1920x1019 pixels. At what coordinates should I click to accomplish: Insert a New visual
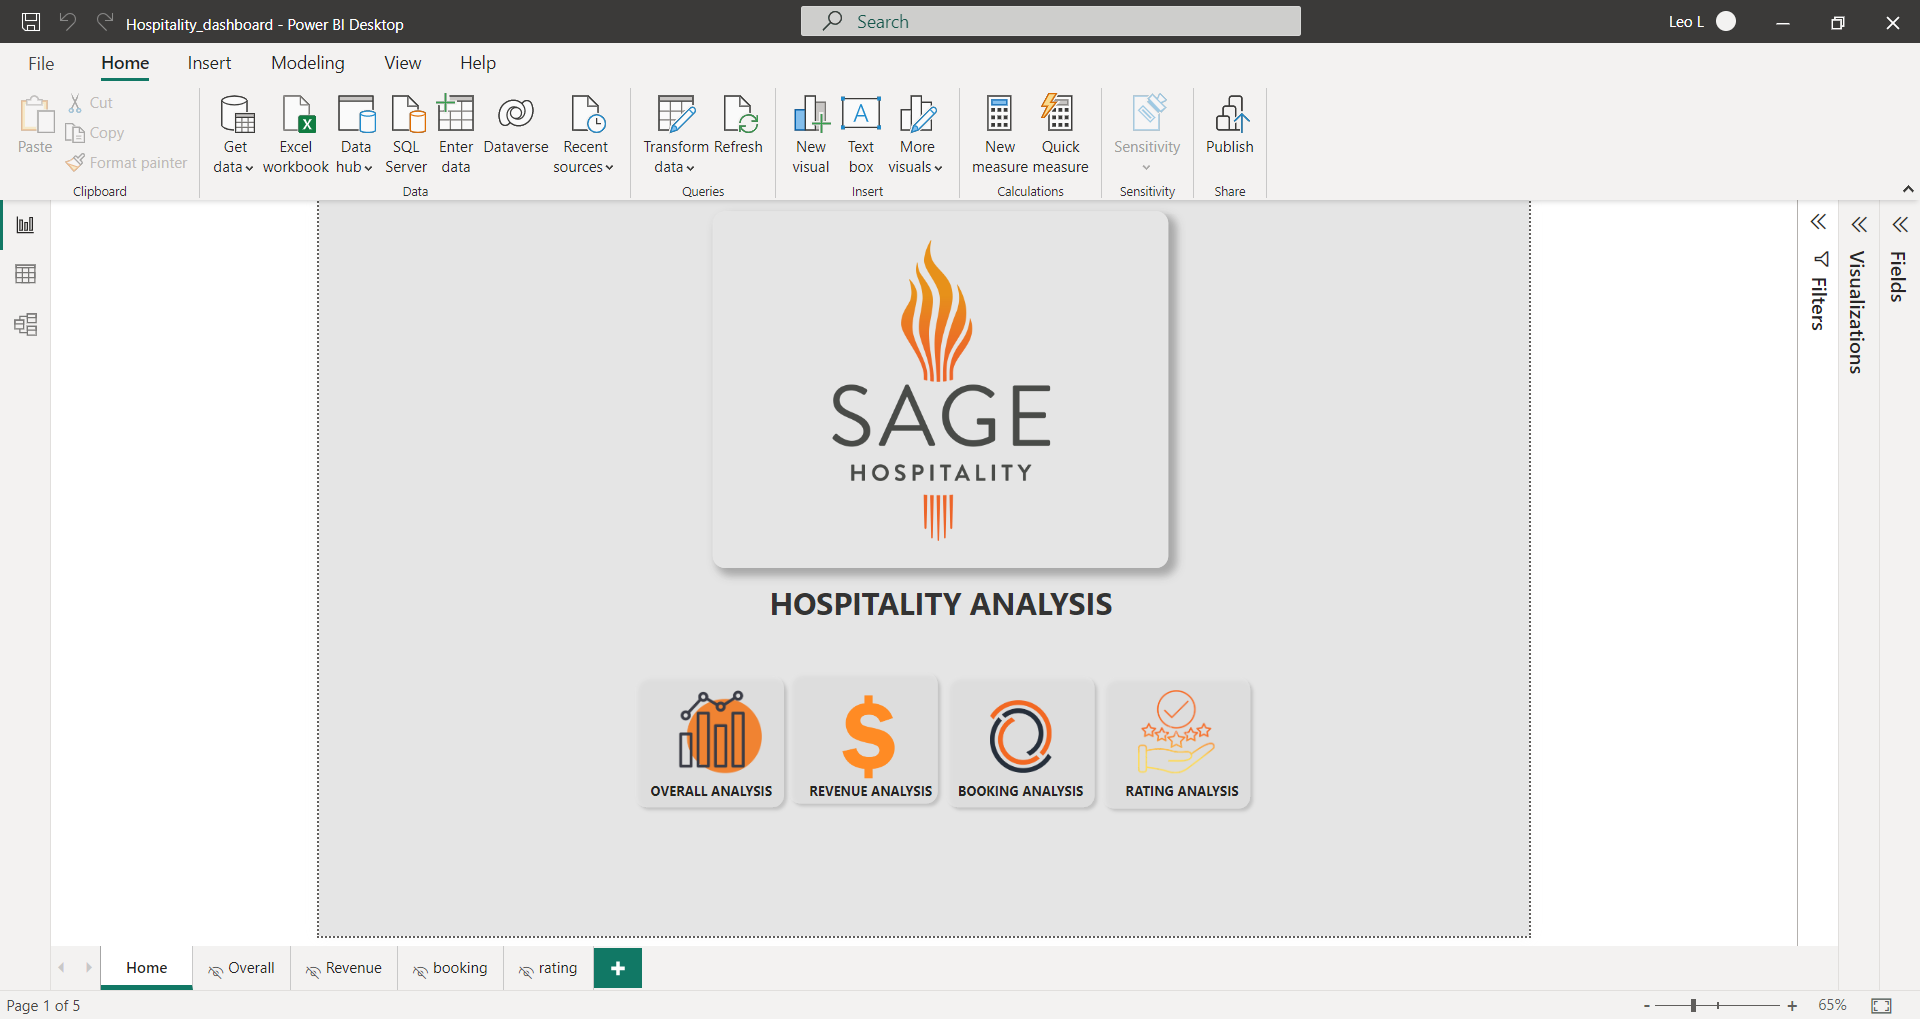click(x=811, y=134)
